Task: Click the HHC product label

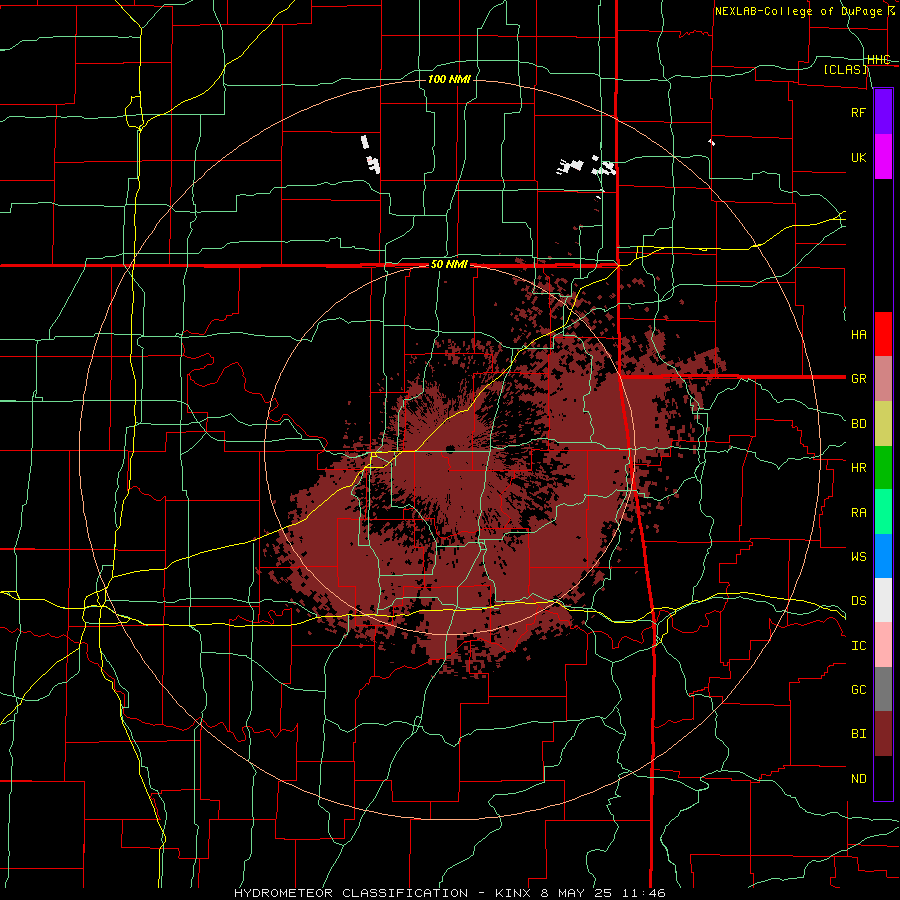Action: coord(879,60)
